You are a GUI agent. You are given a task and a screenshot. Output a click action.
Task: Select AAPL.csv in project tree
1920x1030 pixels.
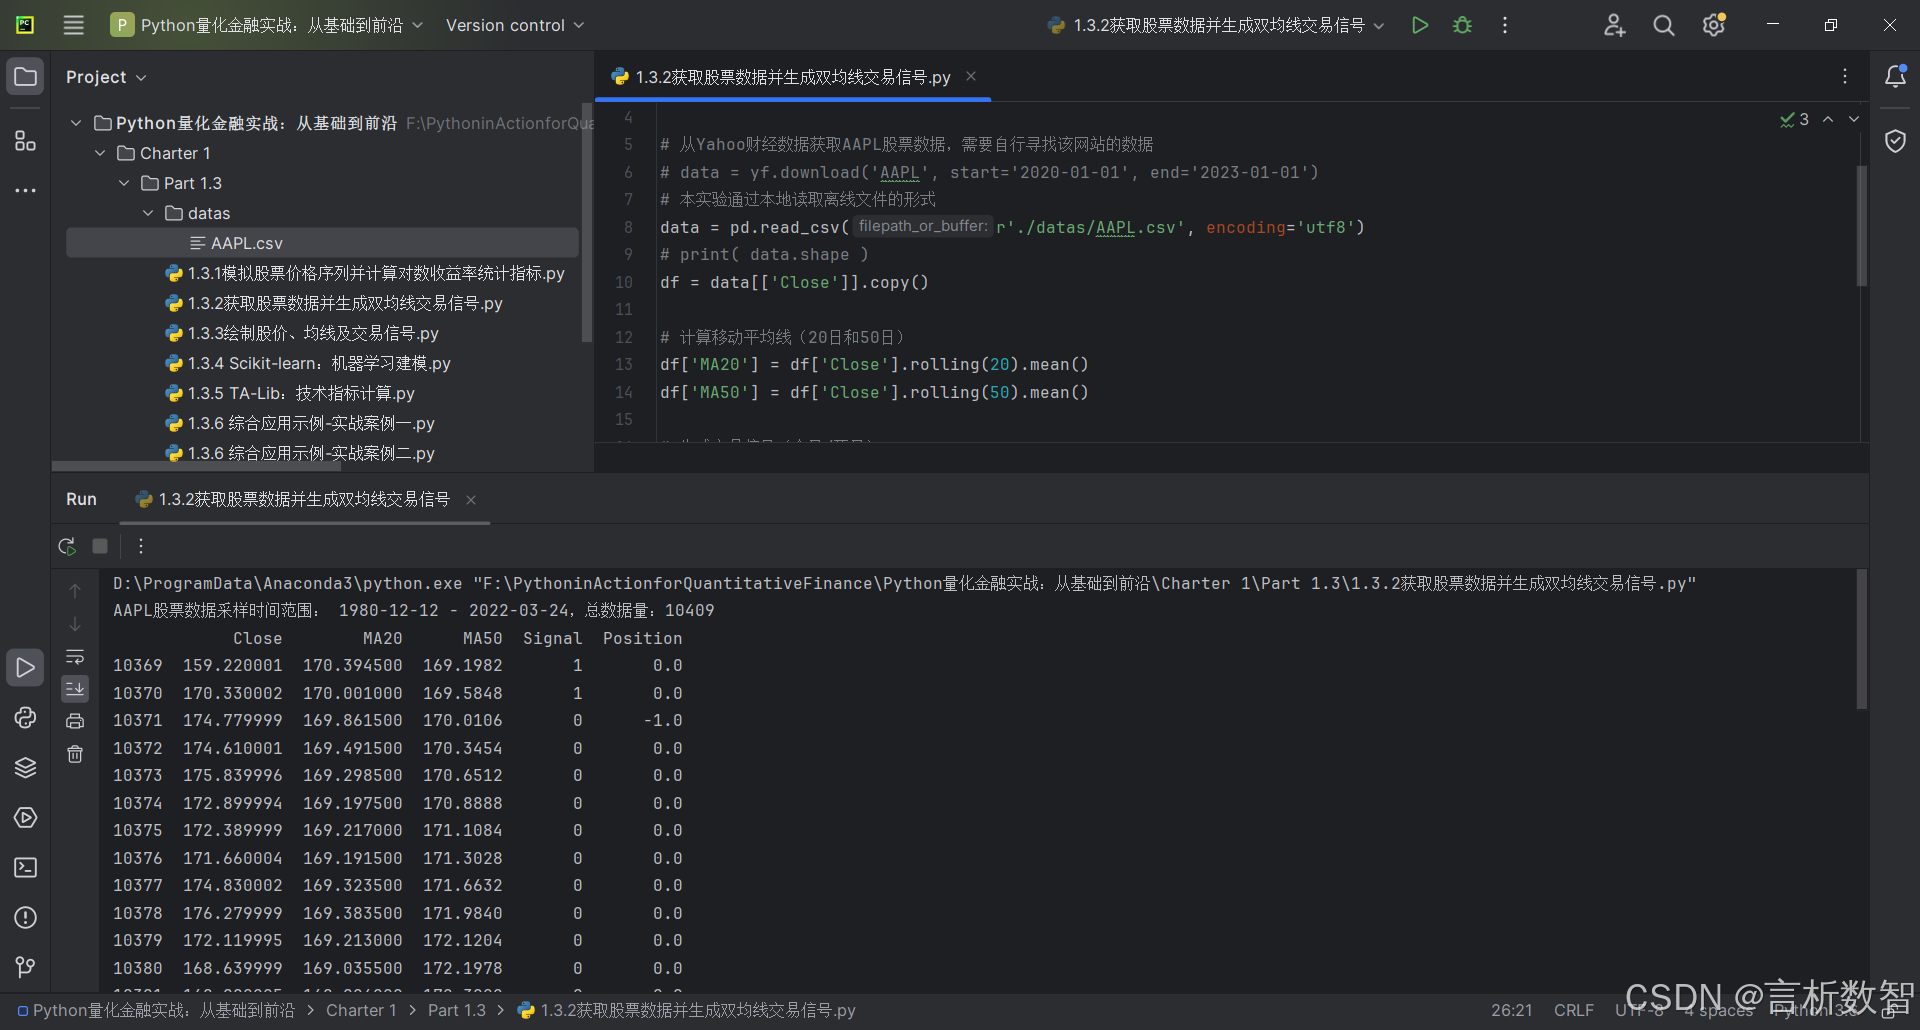322,243
